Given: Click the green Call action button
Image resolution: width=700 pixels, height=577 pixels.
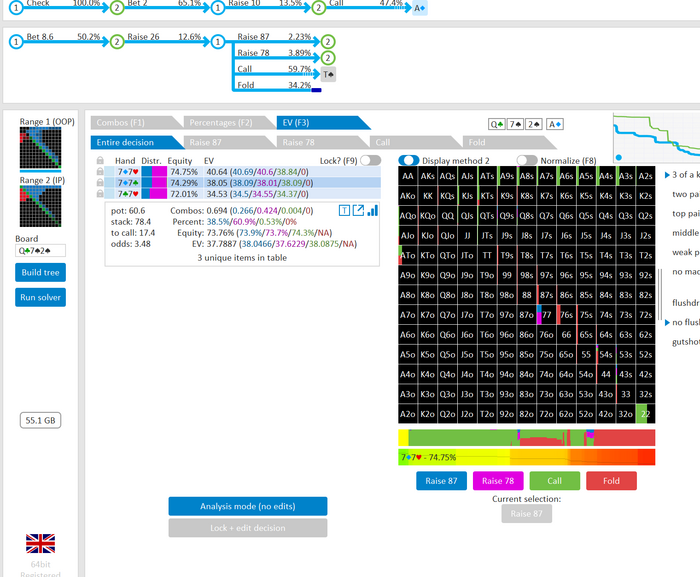Looking at the screenshot, I should tap(554, 481).
